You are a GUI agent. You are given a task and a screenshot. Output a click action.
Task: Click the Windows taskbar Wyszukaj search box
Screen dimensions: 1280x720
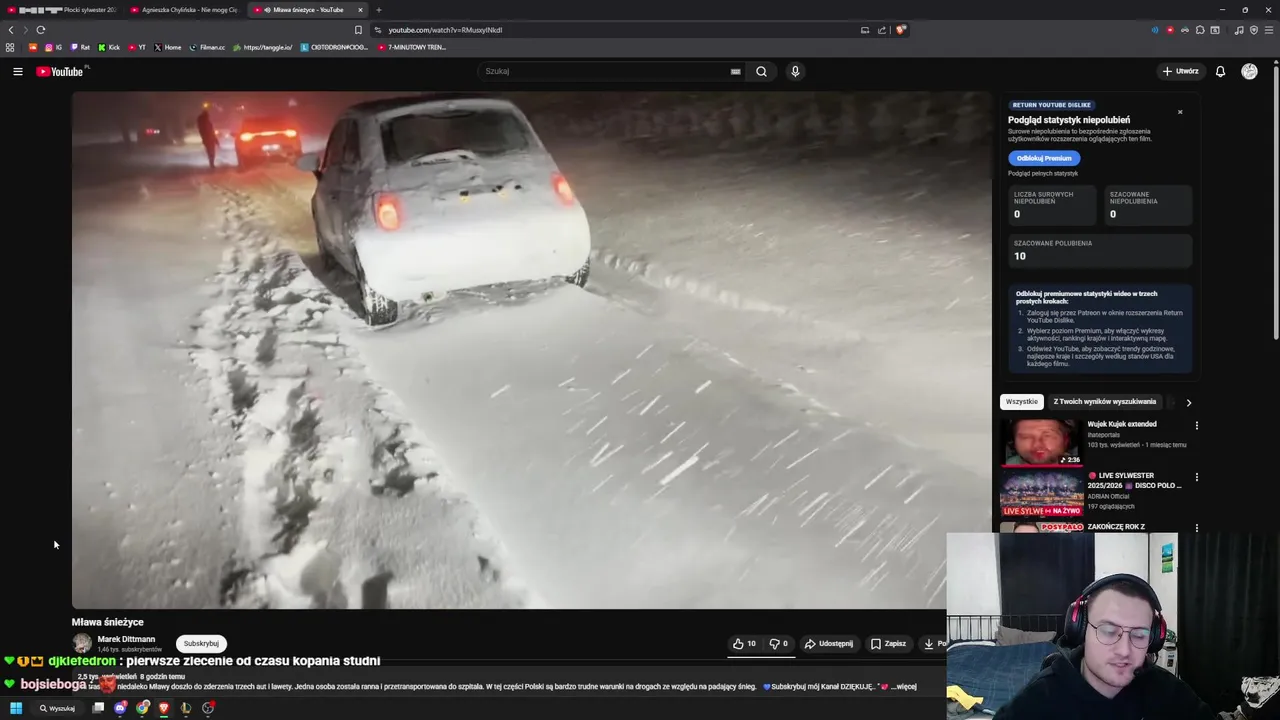coord(58,708)
